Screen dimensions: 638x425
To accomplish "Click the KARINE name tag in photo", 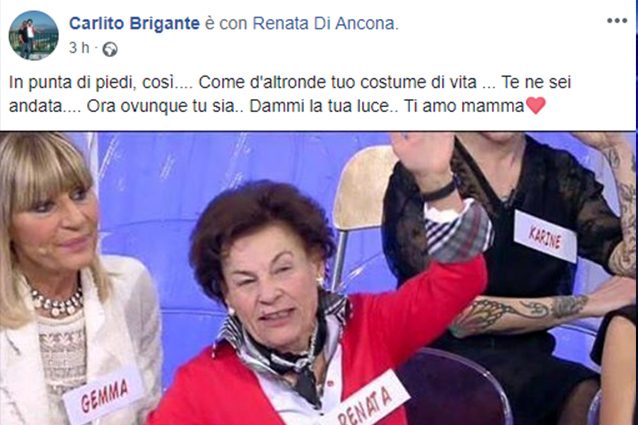I will pos(545,236).
